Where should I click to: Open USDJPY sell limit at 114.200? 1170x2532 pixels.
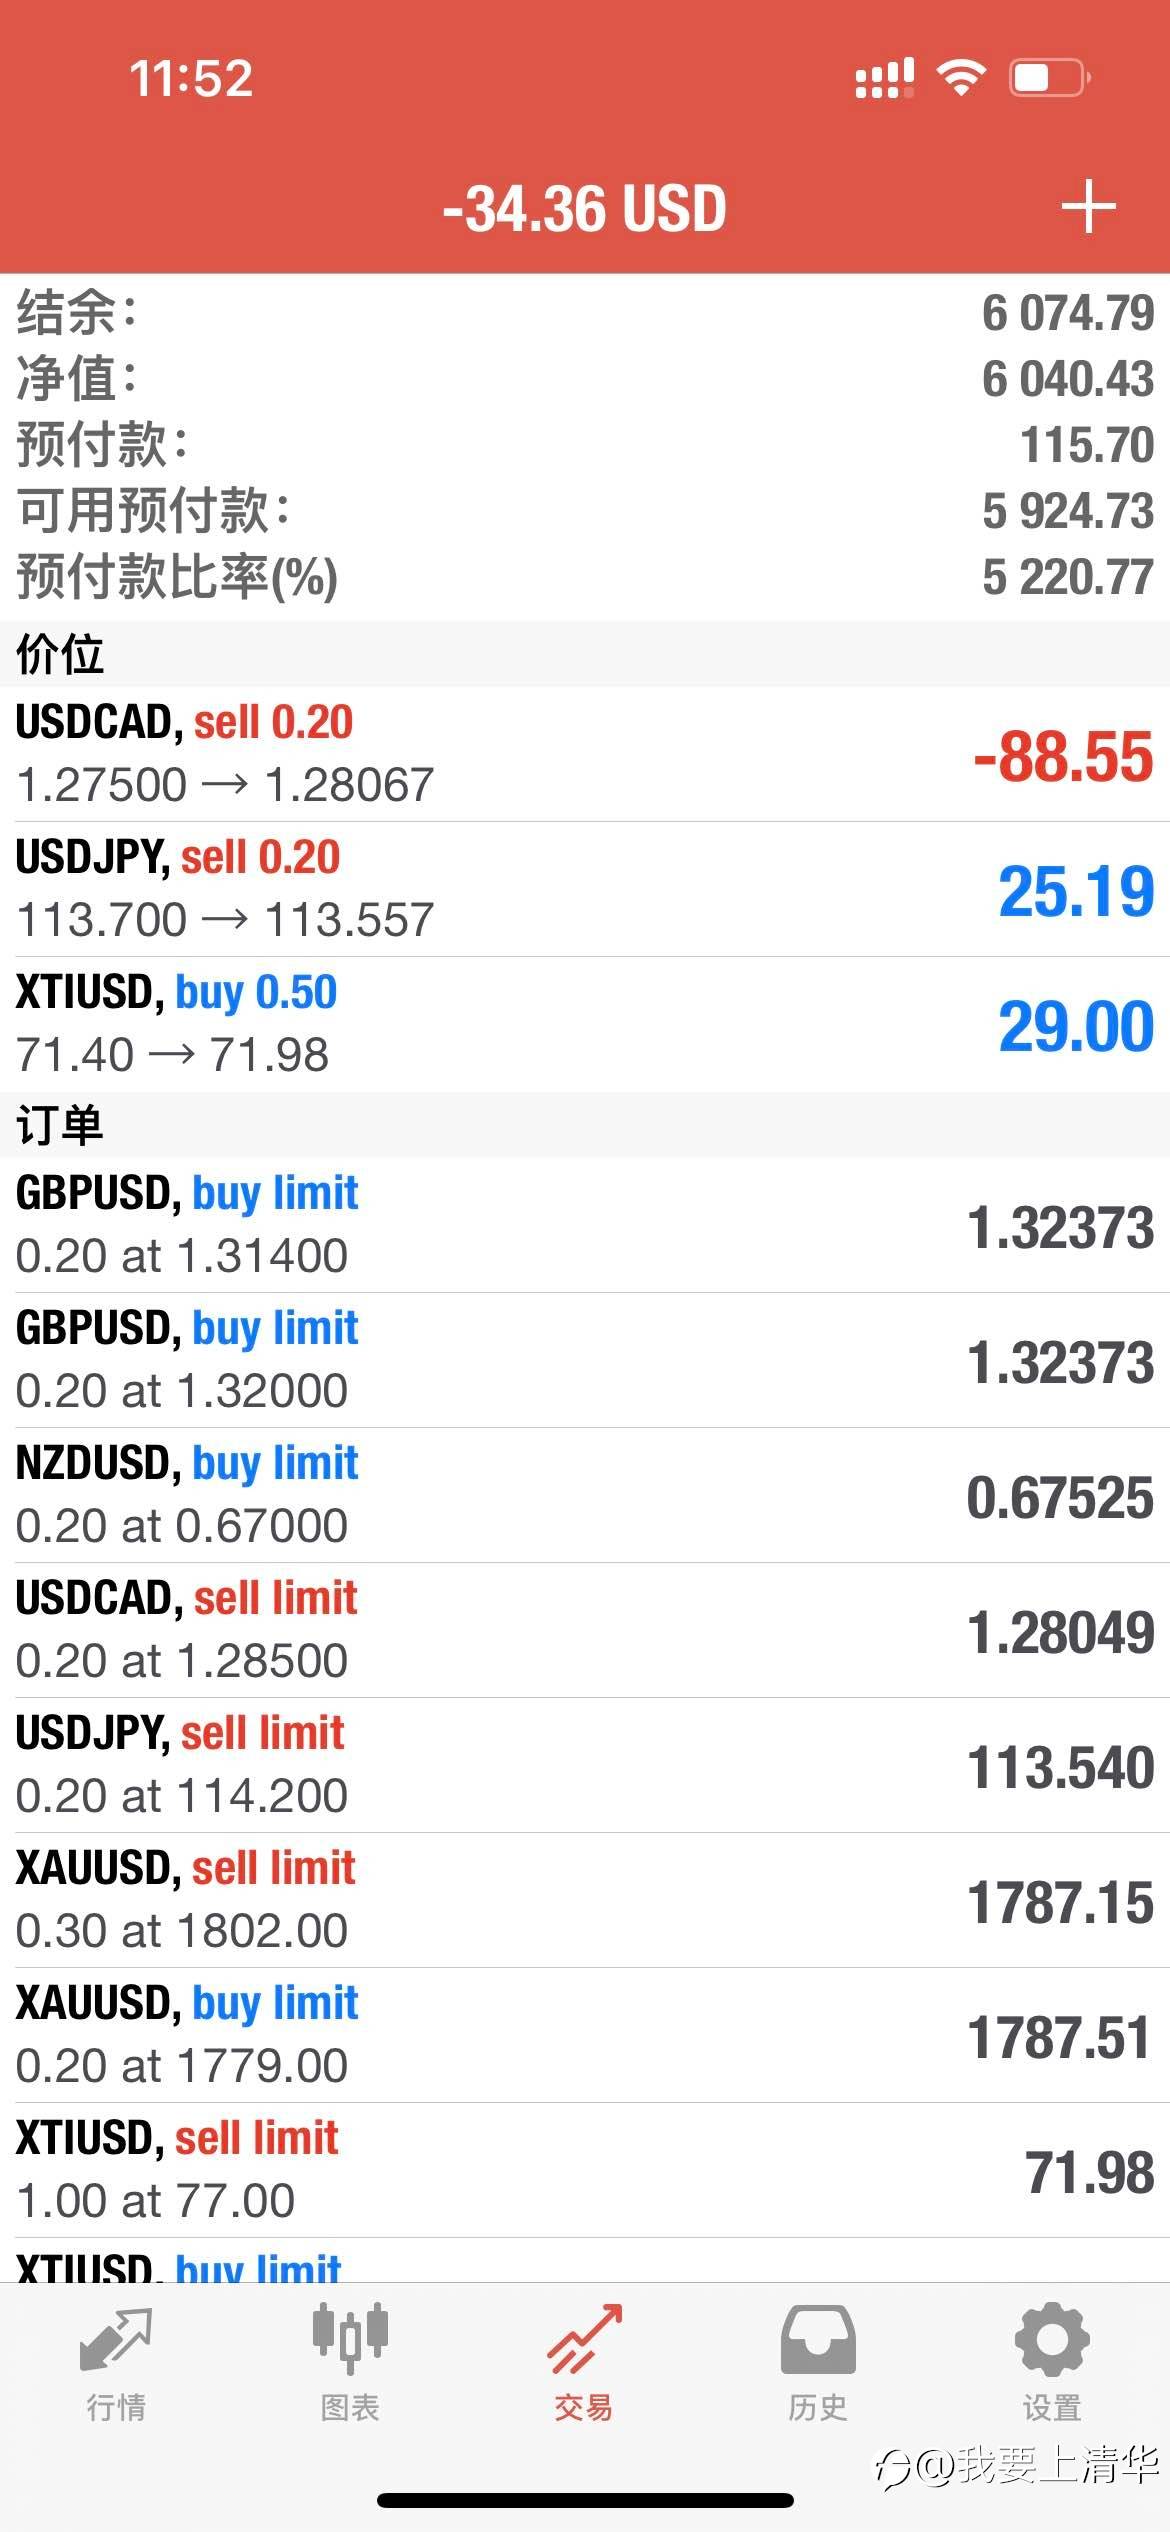pyautogui.click(x=585, y=1765)
